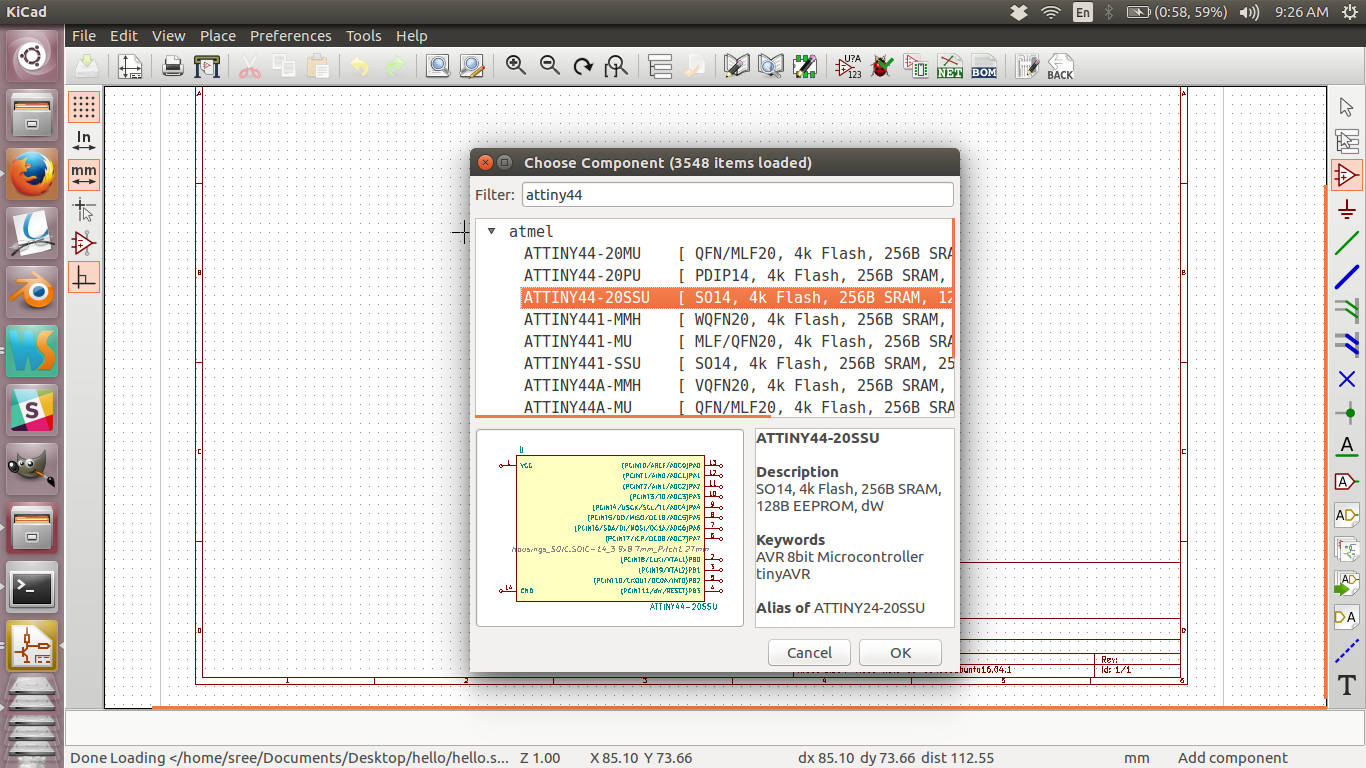This screenshot has height=768, width=1366.
Task: Collapse the atmel library tree node
Action: click(x=491, y=231)
